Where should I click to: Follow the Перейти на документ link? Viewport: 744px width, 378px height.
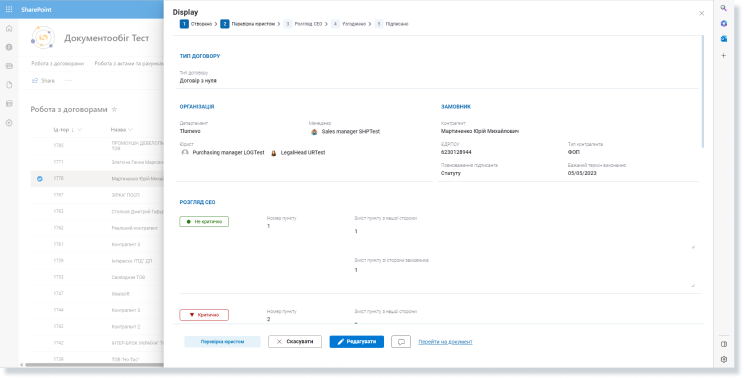tap(446, 342)
